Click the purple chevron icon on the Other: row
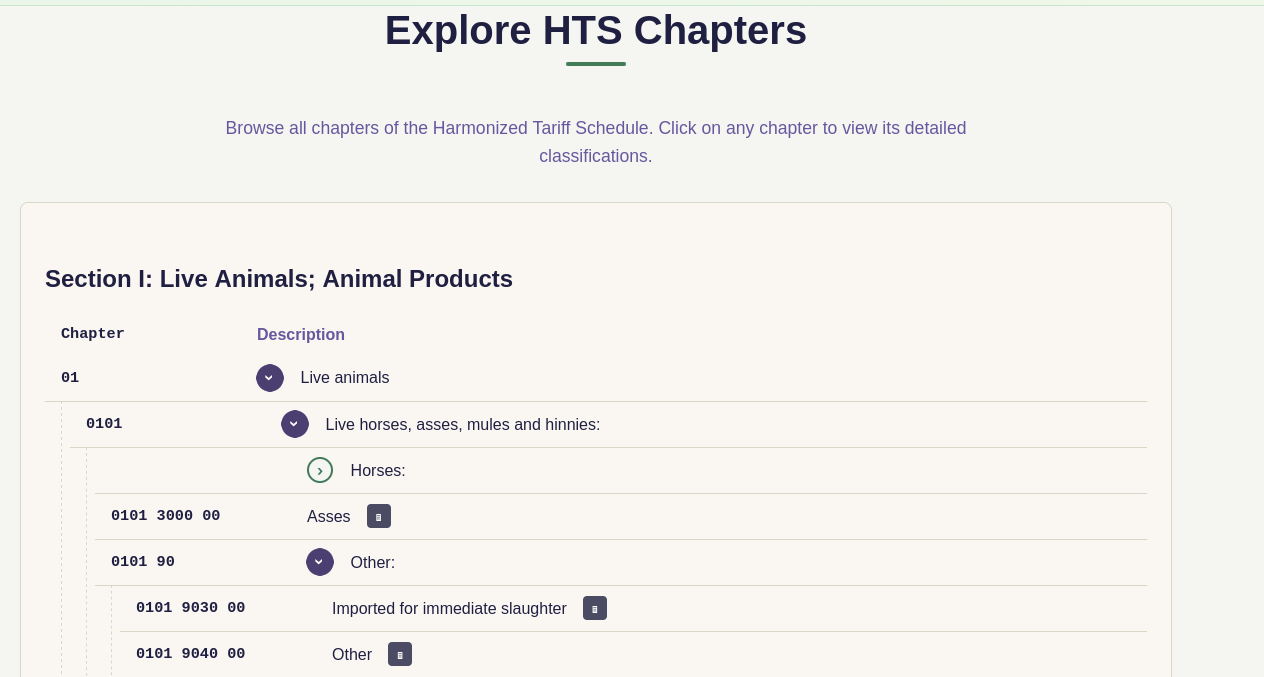This screenshot has height=677, width=1264. 320,562
